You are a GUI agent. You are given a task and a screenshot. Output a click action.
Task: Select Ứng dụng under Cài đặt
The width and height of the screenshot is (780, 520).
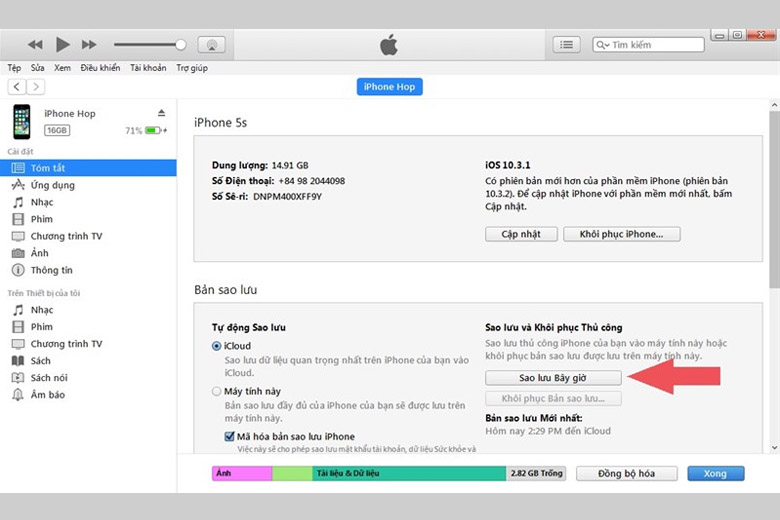click(88, 185)
